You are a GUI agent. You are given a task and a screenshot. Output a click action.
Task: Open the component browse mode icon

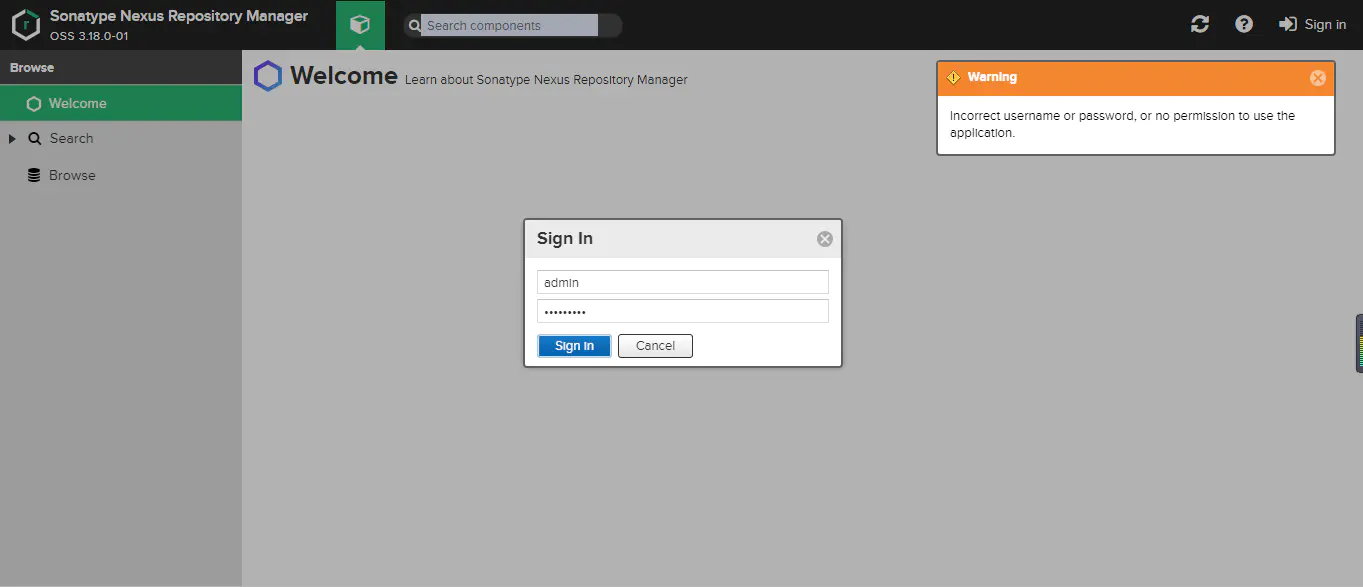pyautogui.click(x=360, y=24)
